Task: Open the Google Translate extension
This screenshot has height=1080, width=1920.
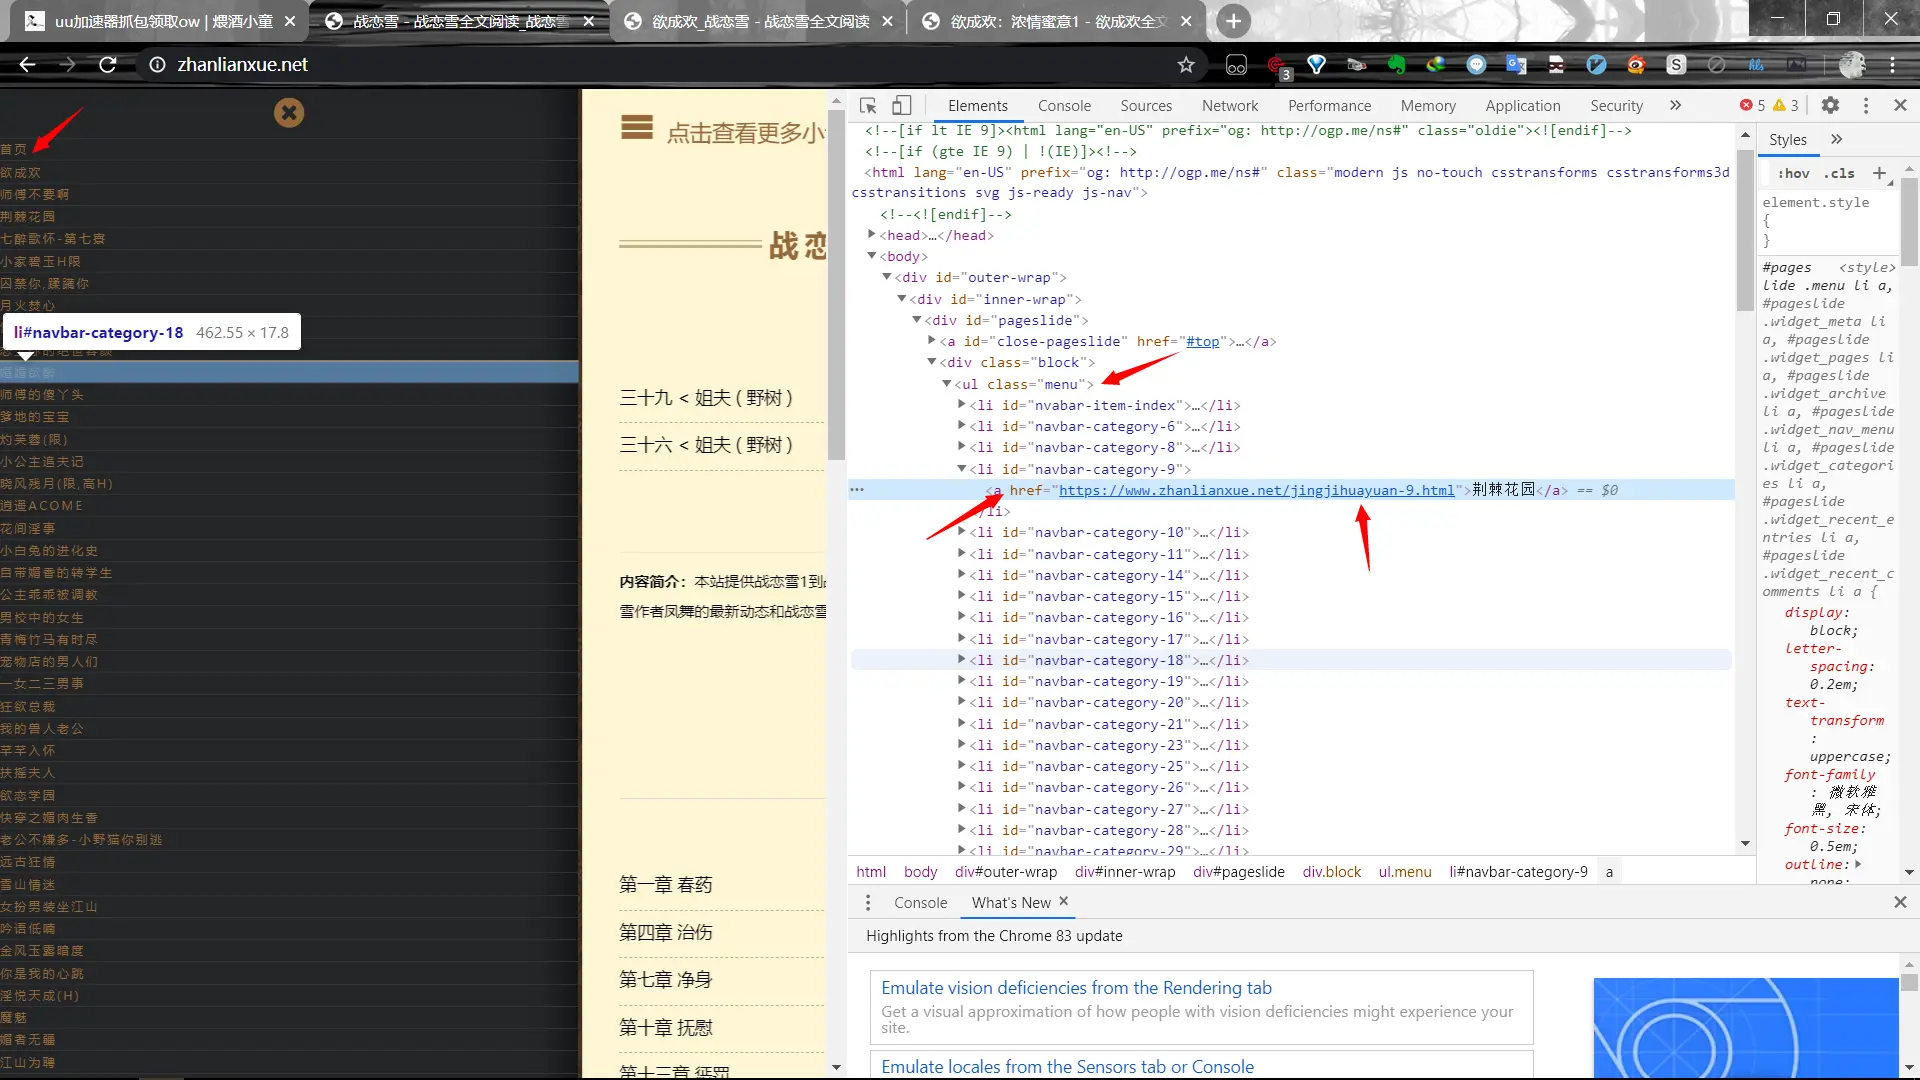Action: pyautogui.click(x=1515, y=64)
